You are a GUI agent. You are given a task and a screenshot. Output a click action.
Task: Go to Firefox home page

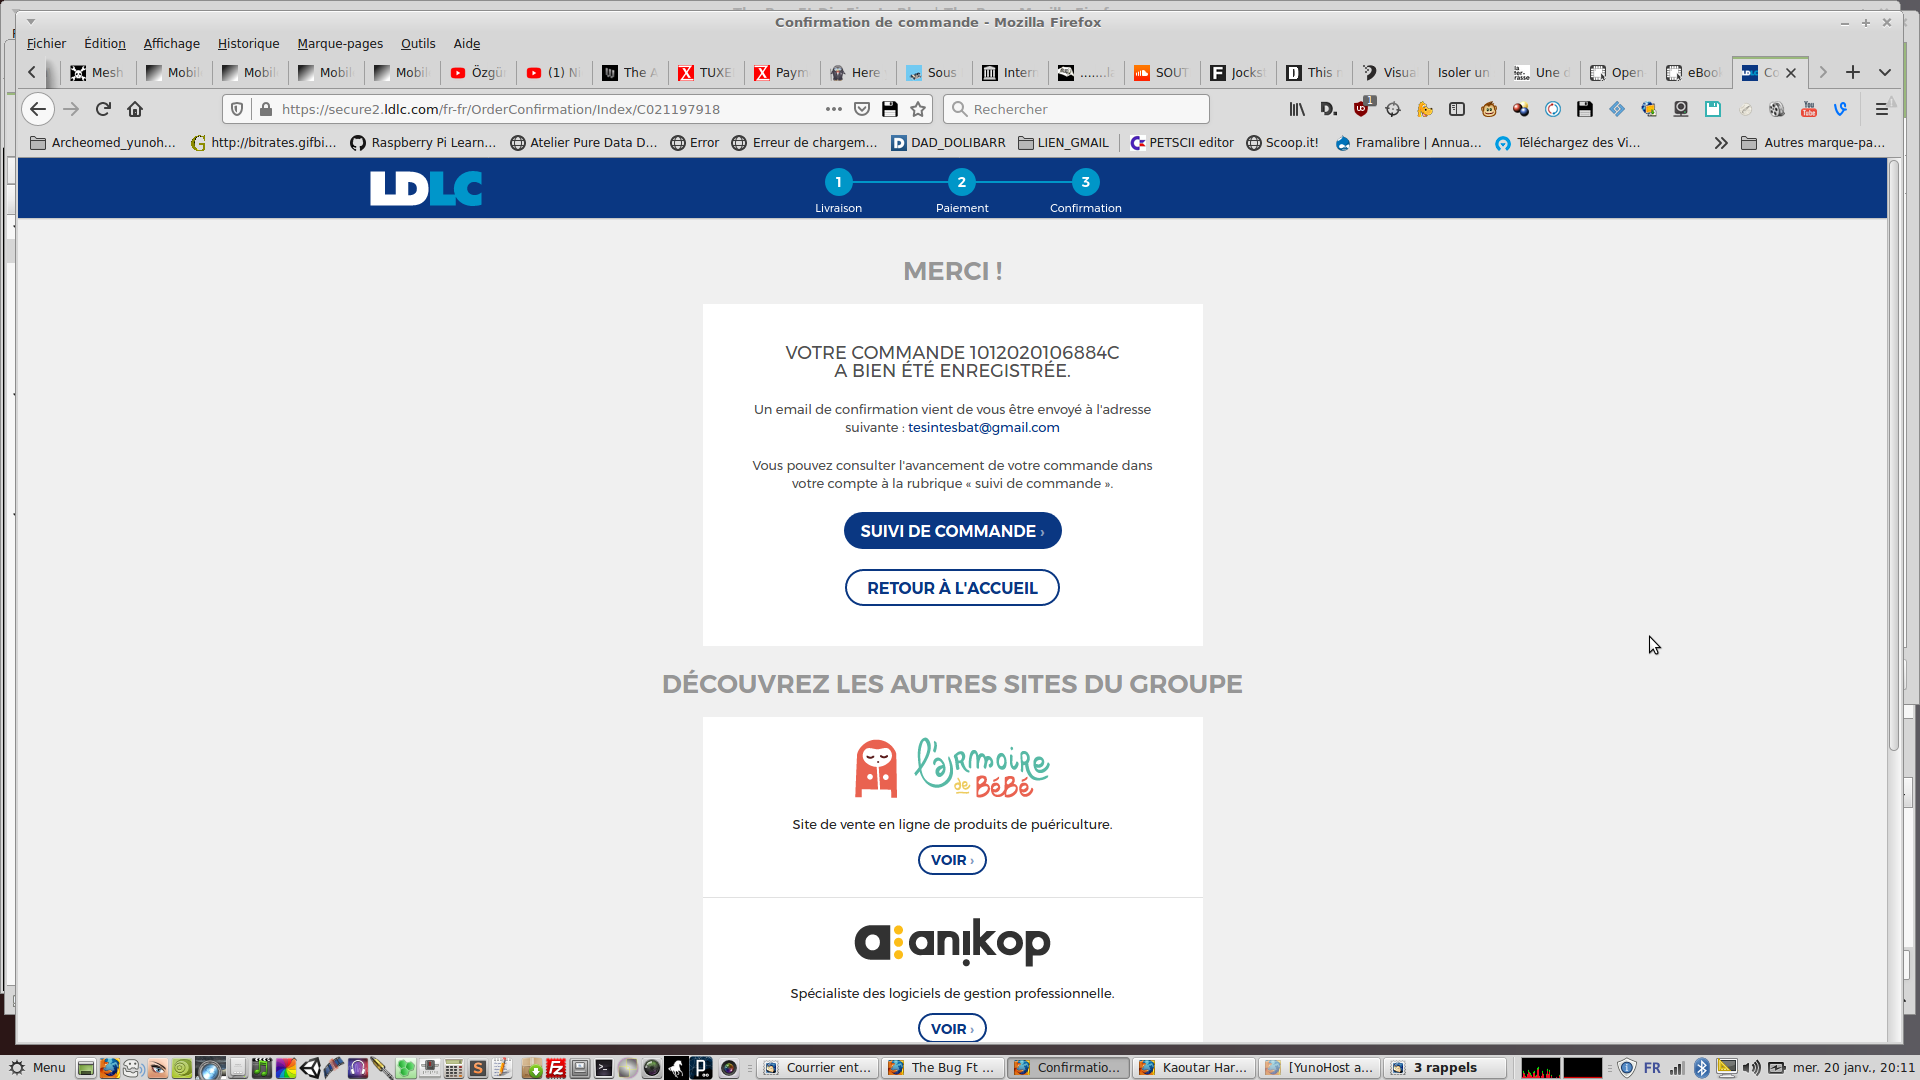[135, 109]
